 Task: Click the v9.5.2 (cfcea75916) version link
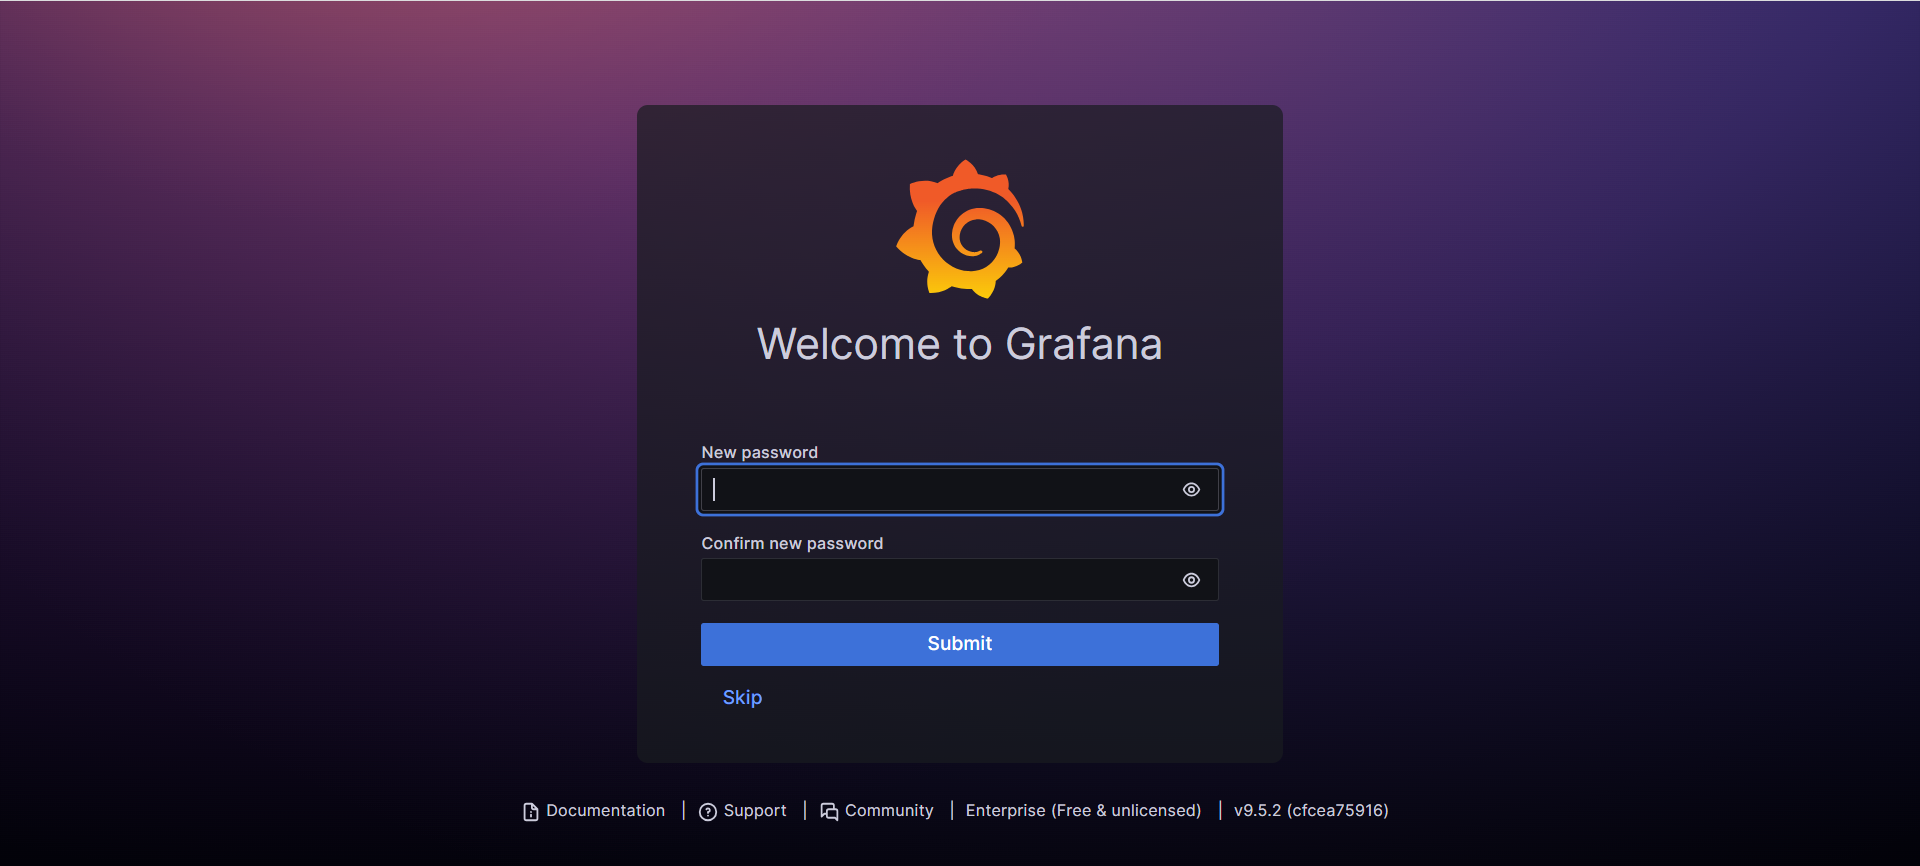pos(1311,811)
